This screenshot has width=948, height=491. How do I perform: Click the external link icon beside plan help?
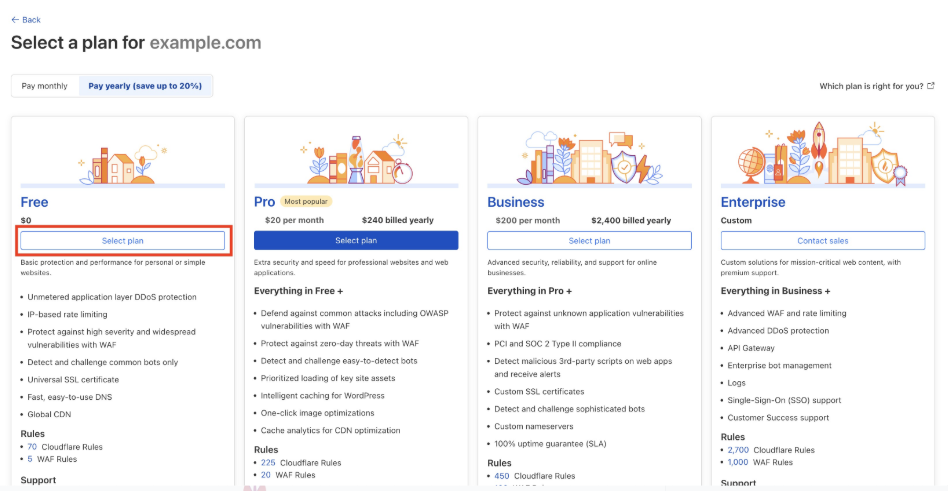pos(931,86)
